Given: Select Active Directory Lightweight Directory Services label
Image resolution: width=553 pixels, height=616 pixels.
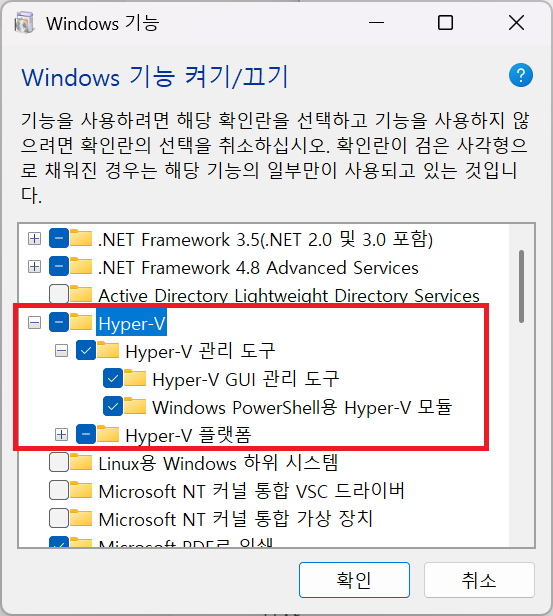Looking at the screenshot, I should 289,295.
